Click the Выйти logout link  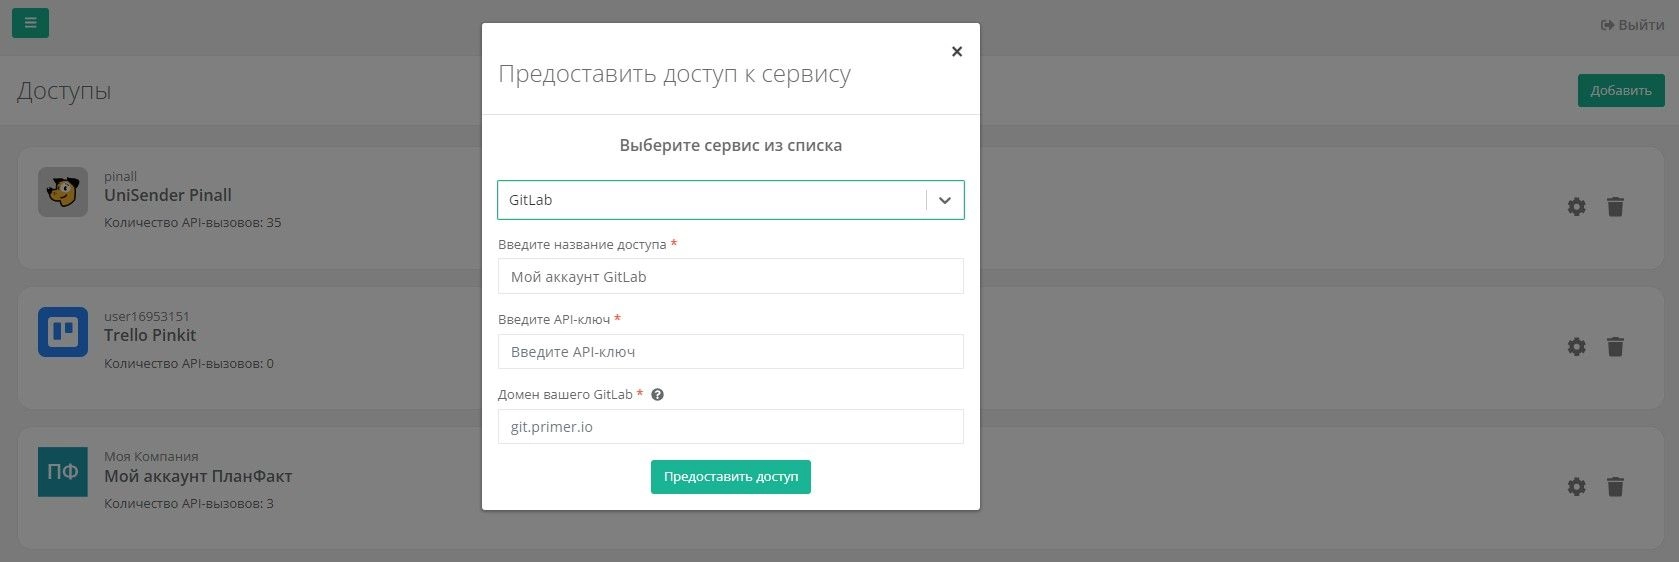click(1632, 25)
